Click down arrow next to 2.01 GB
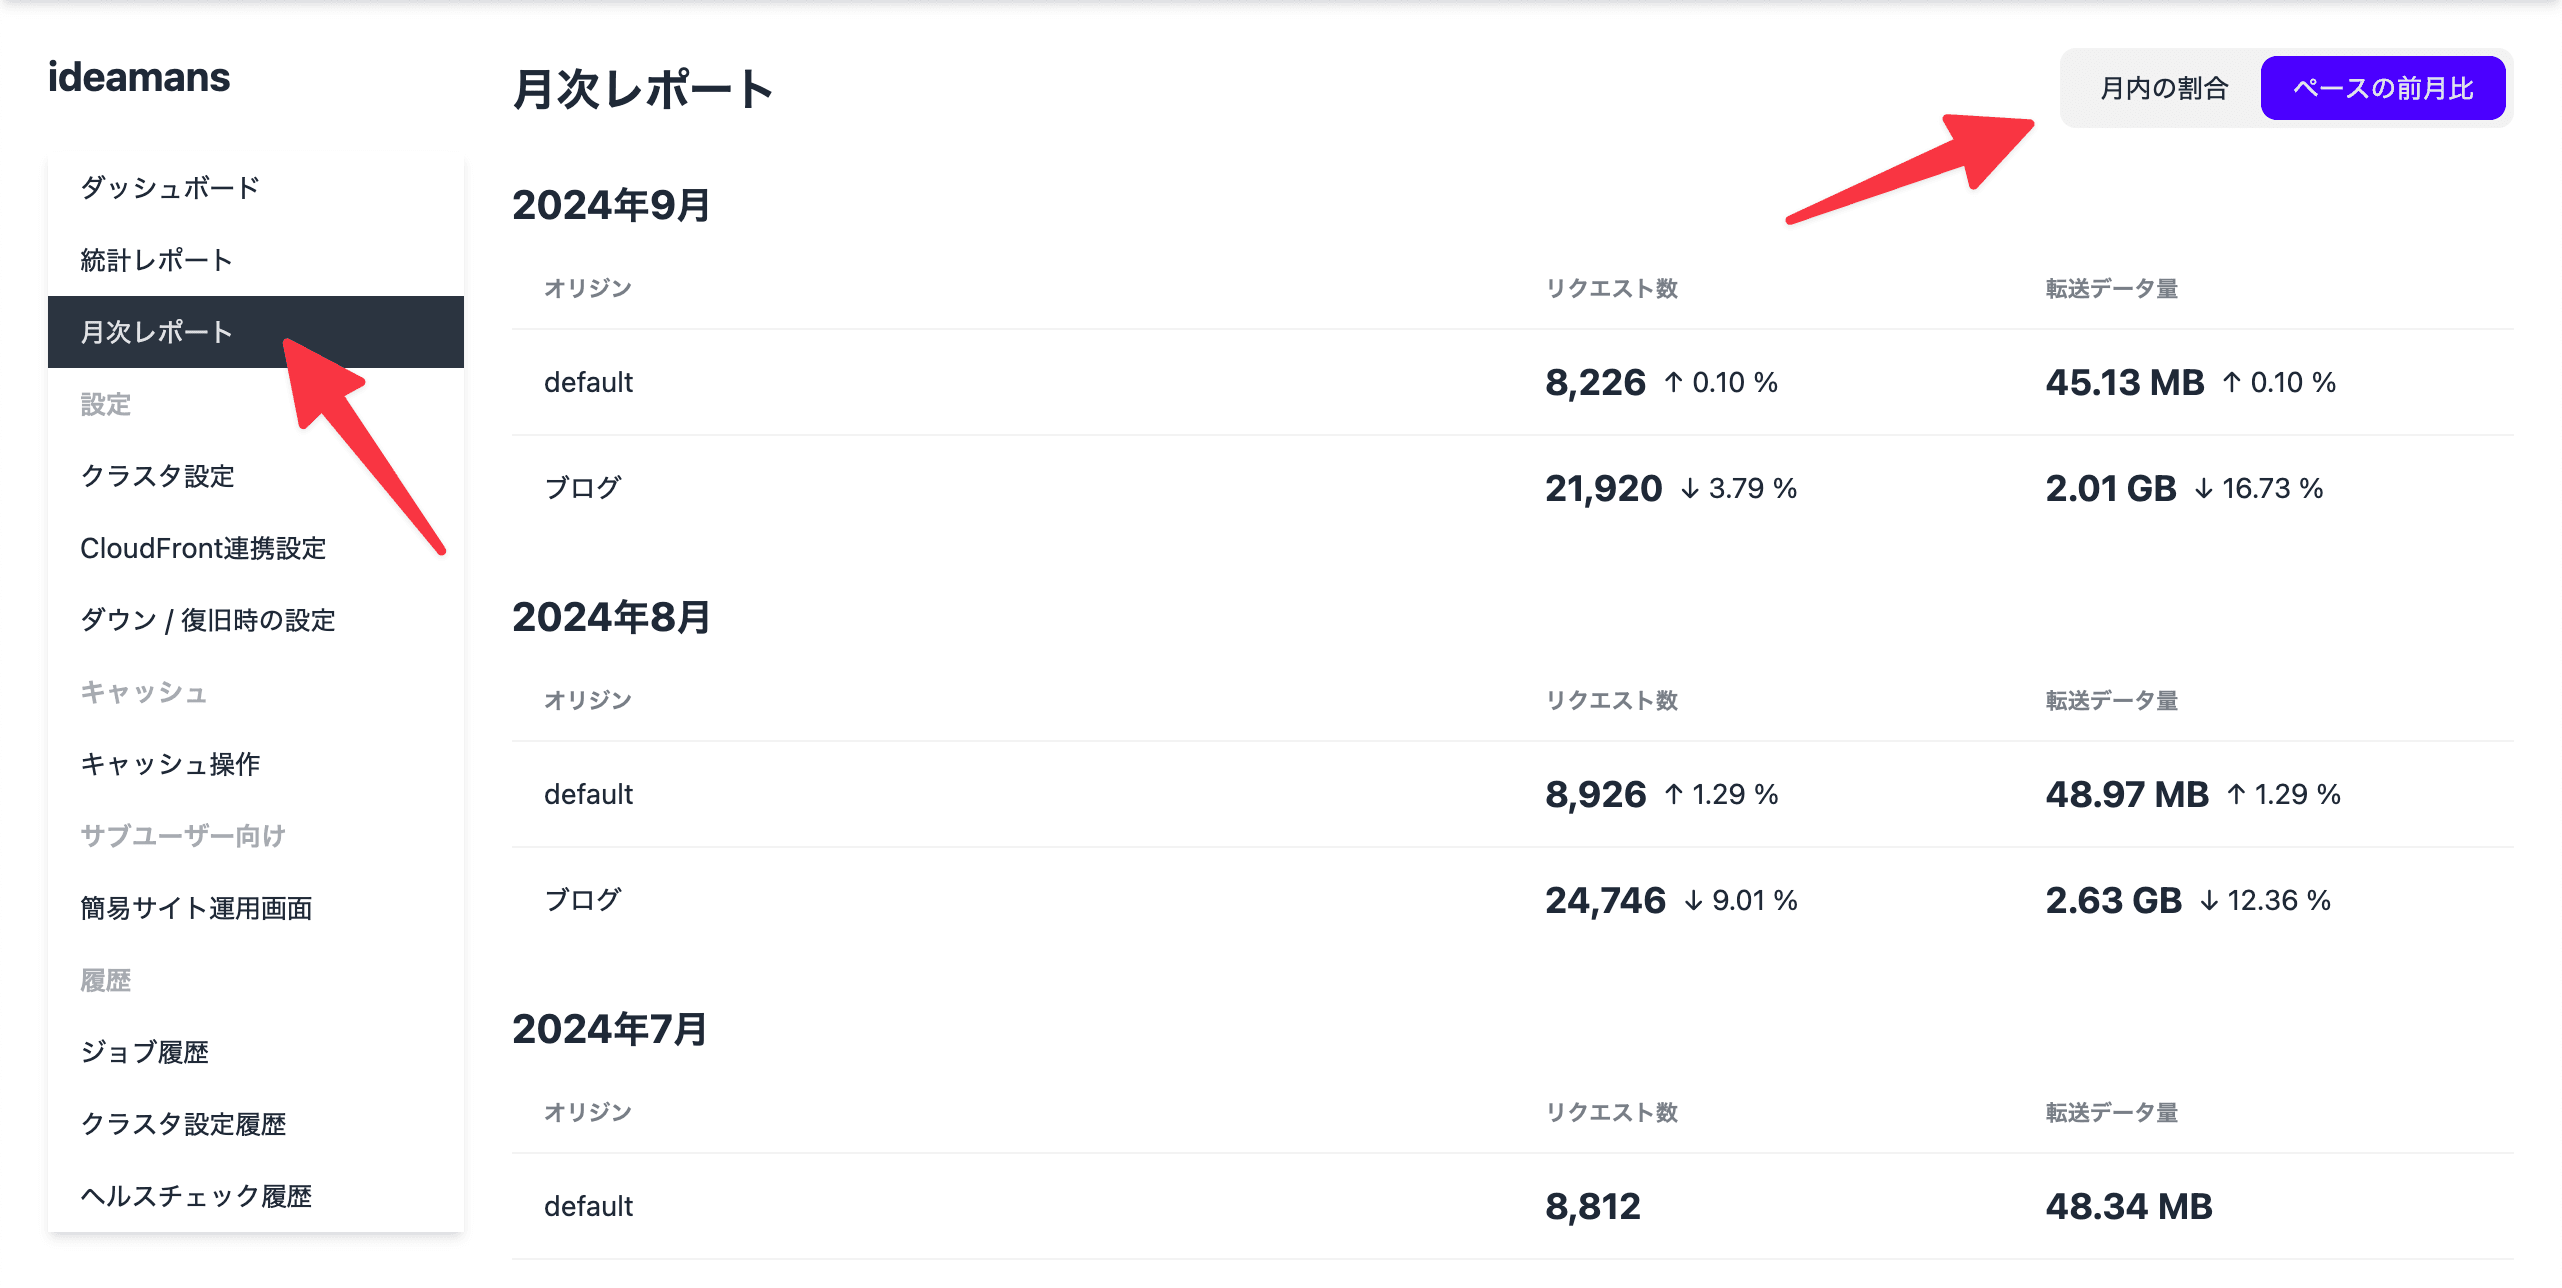The image size is (2562, 1288). pos(2203,488)
